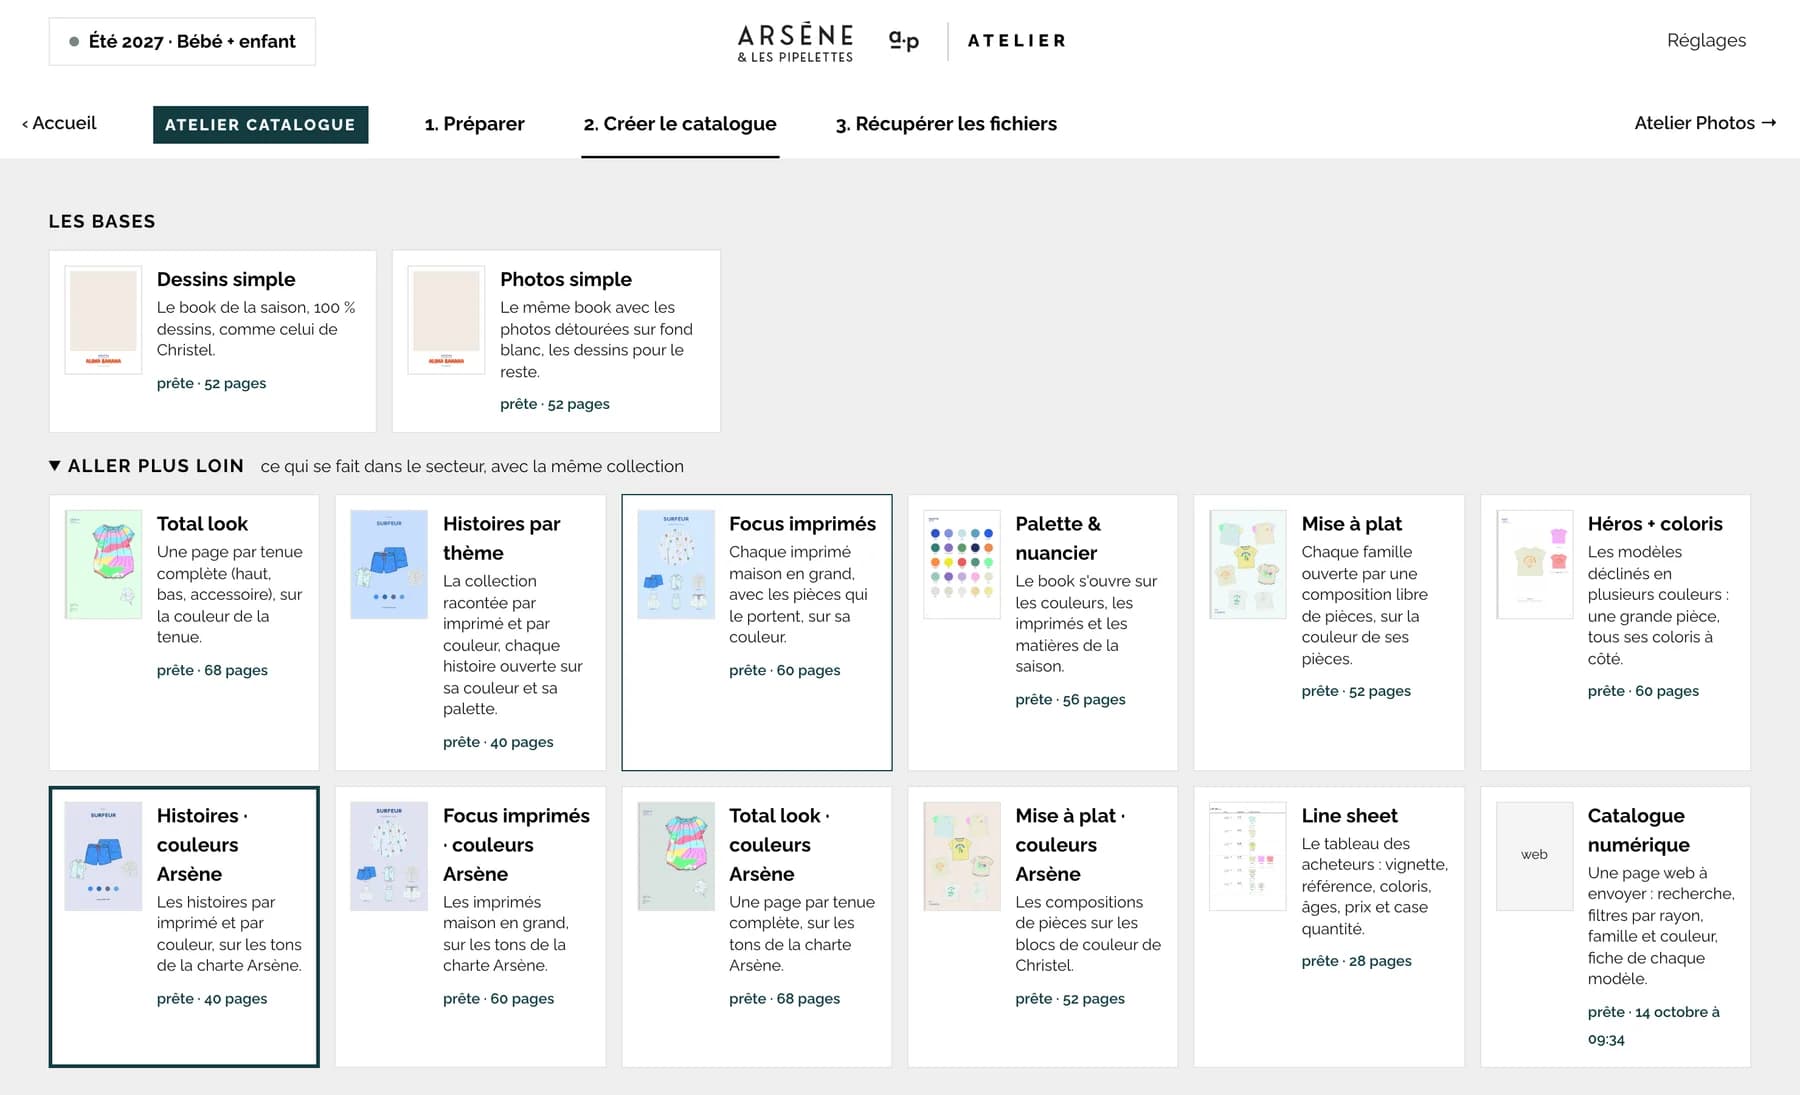Select the Mise à plat thumbnail

(1248, 564)
